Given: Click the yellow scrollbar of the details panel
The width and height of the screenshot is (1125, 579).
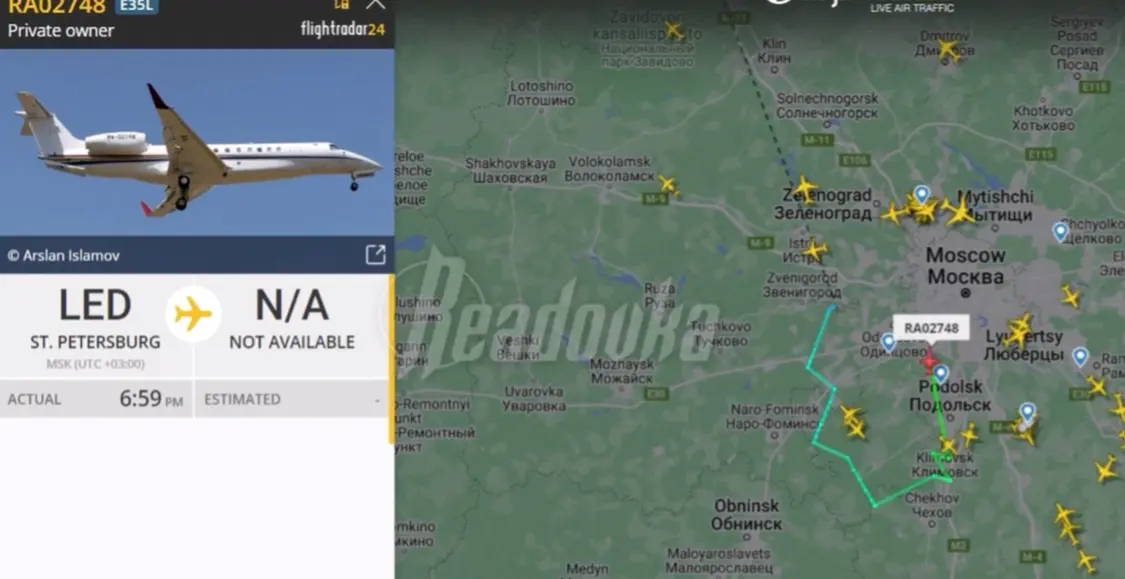Looking at the screenshot, I should tap(391, 359).
